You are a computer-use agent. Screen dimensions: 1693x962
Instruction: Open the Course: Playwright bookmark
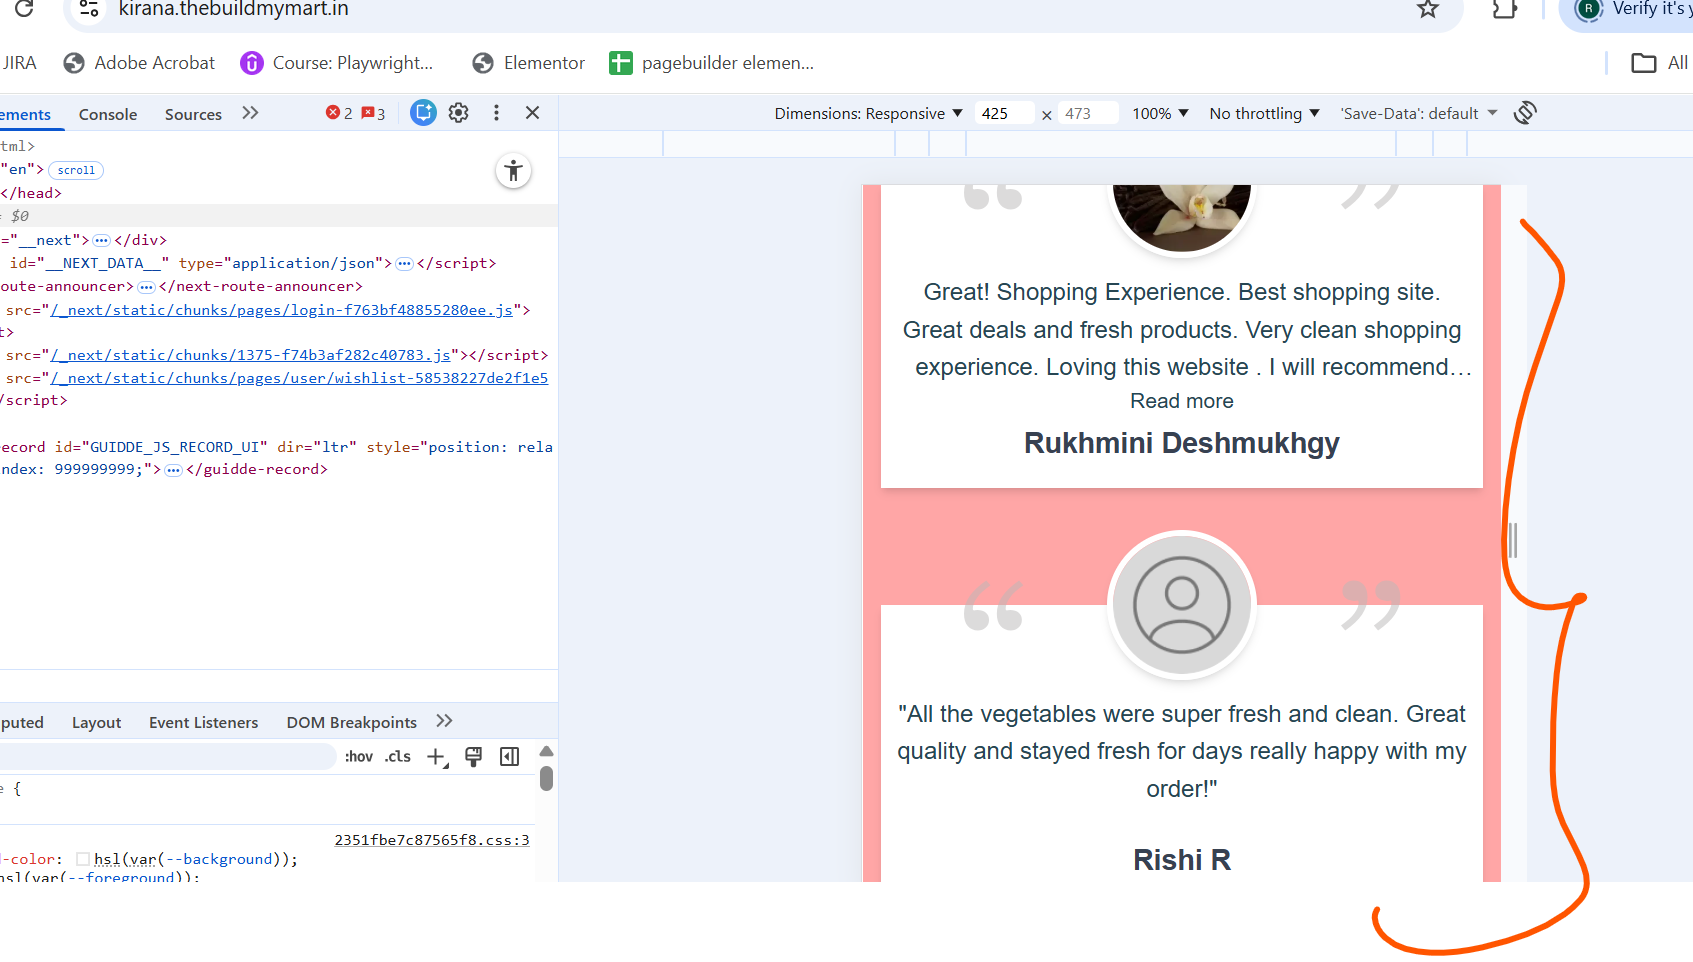[x=337, y=63]
